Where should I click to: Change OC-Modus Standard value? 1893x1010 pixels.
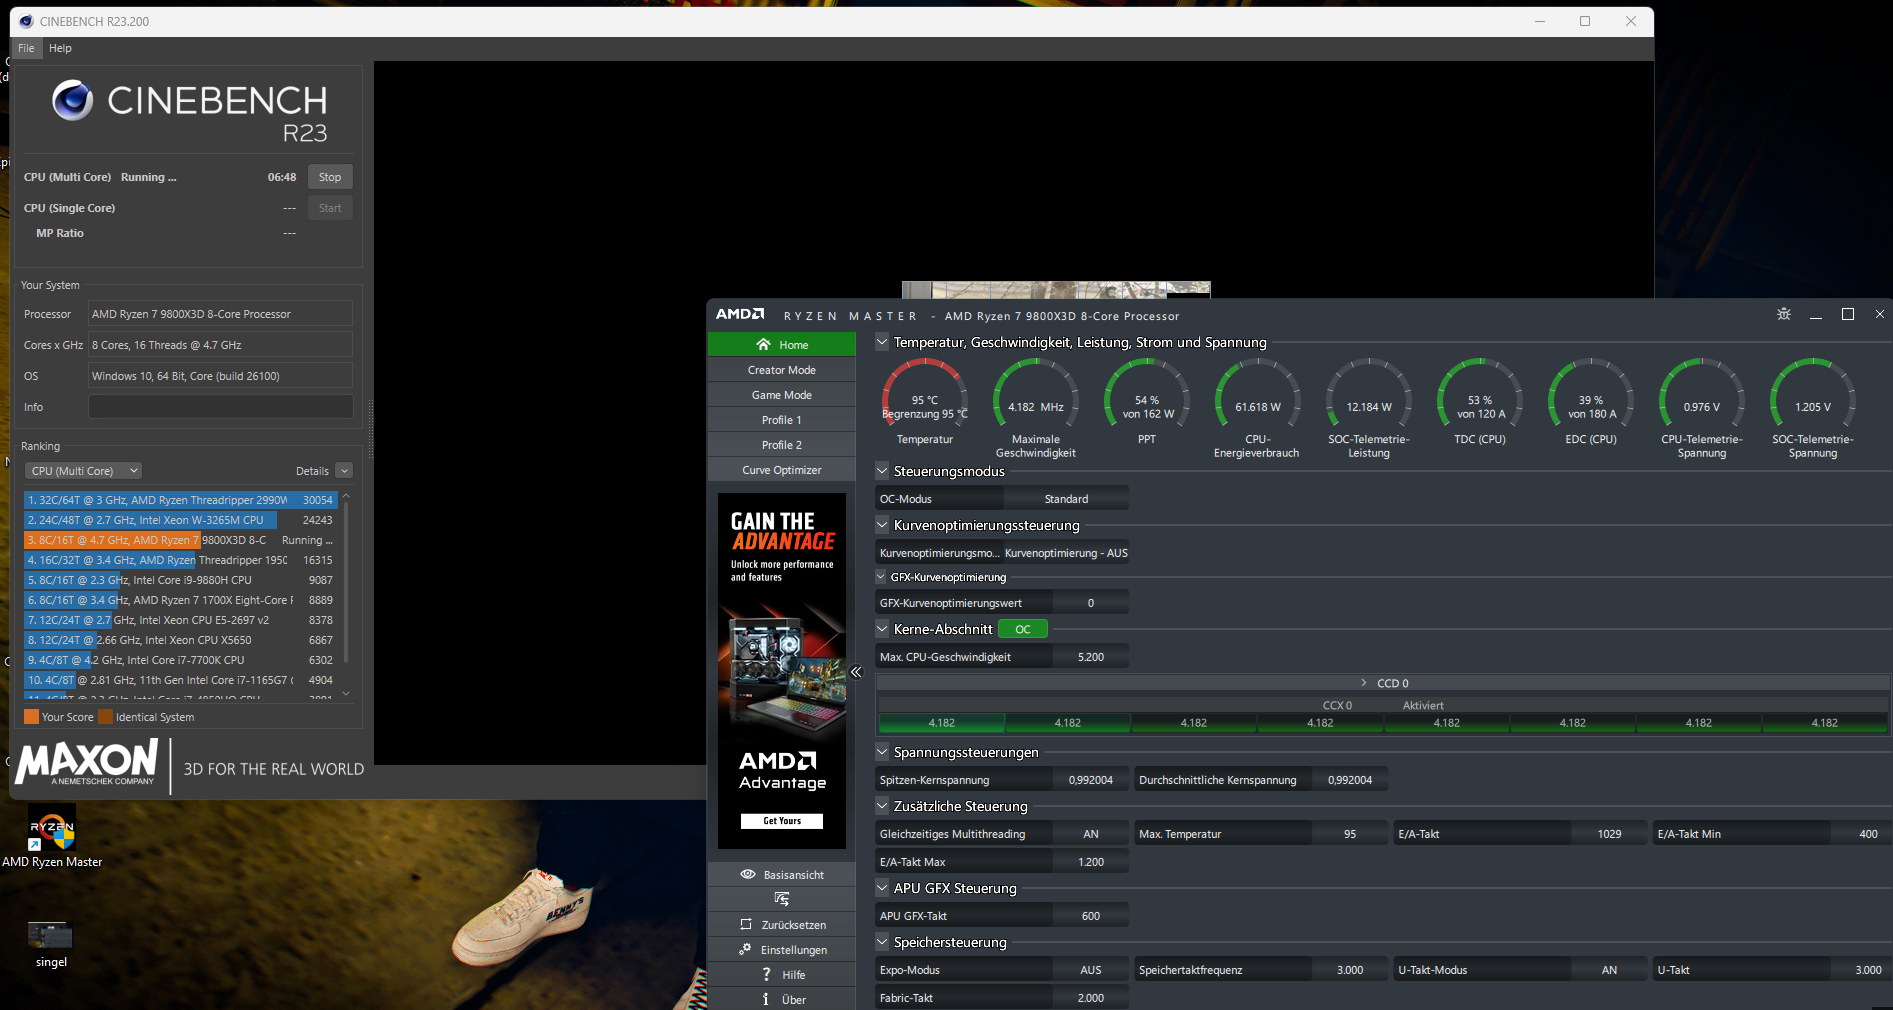click(x=1066, y=499)
